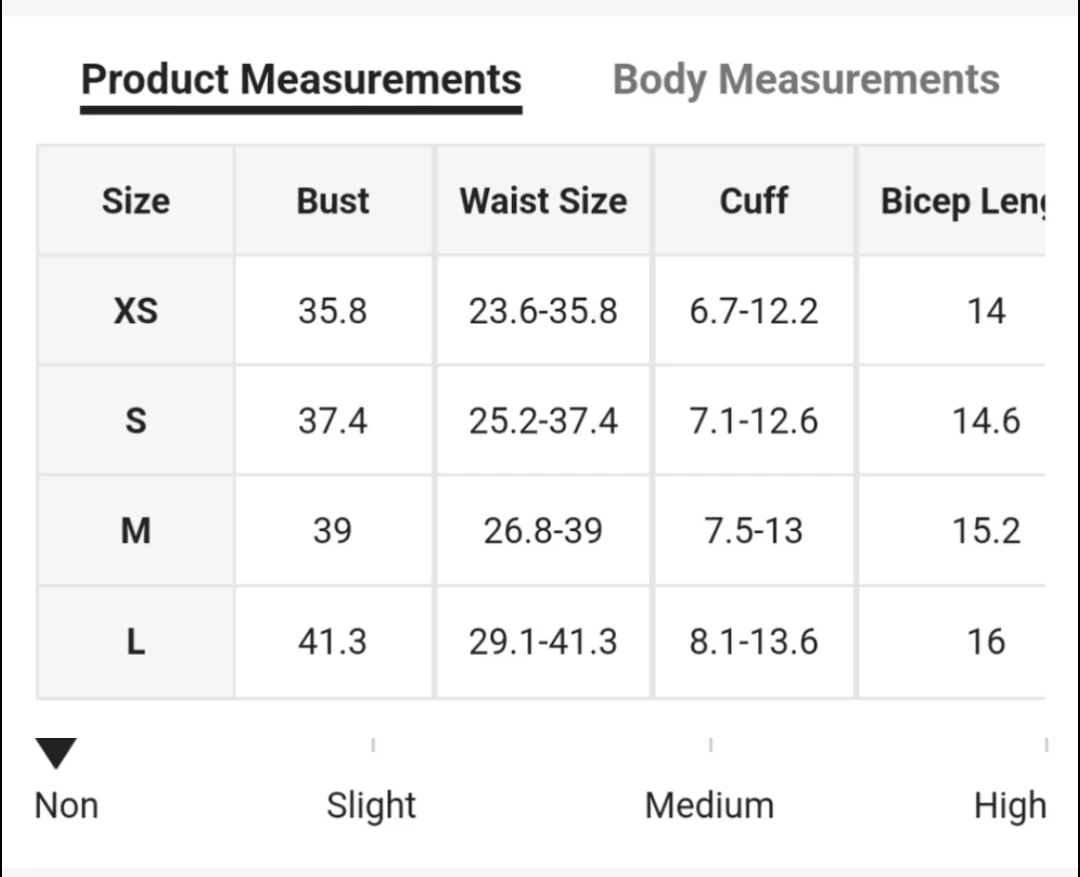Select the High stretch label

point(1010,806)
